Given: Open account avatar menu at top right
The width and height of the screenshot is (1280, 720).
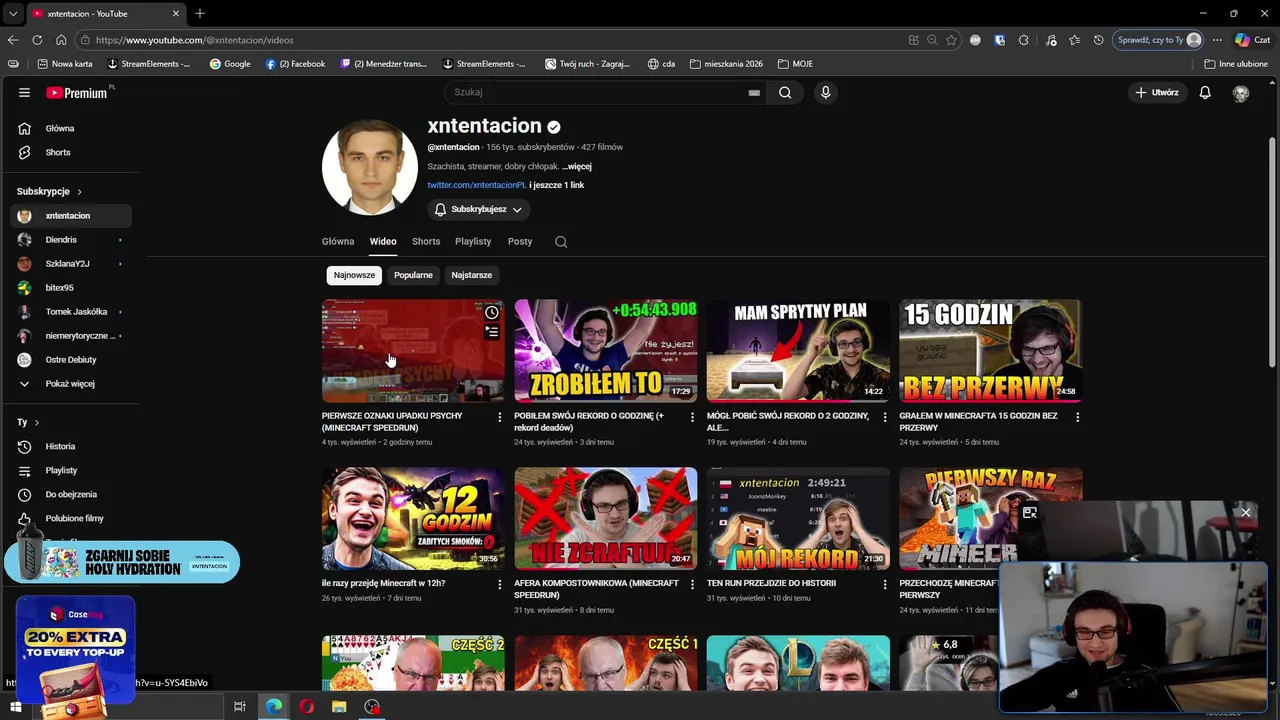Looking at the screenshot, I should point(1241,93).
